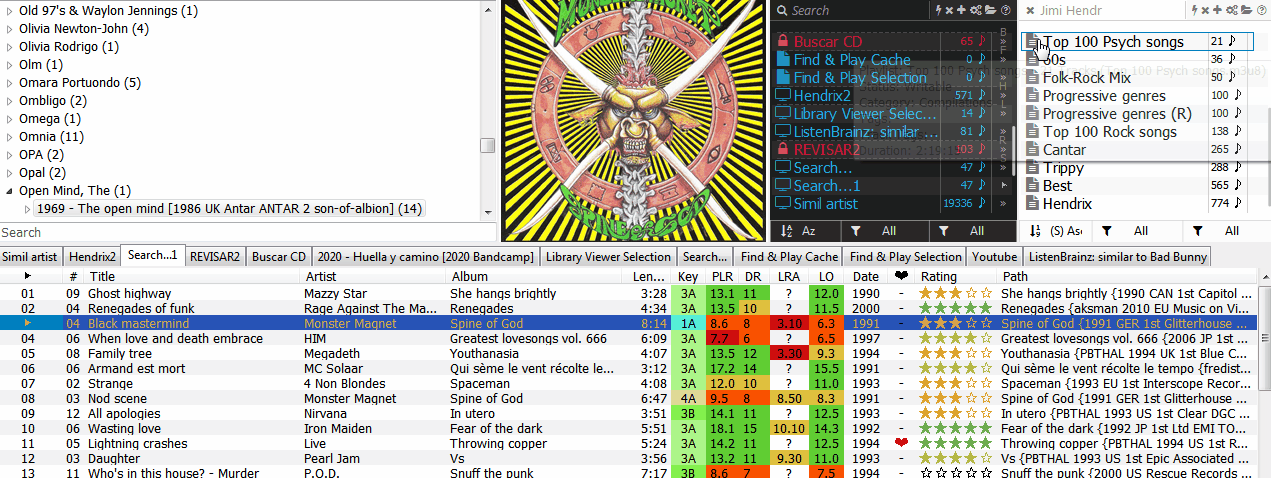Screen dimensions: 1271x478
Task: Click the library tree vertical scrollbar thumb
Action: pyautogui.click(x=488, y=145)
